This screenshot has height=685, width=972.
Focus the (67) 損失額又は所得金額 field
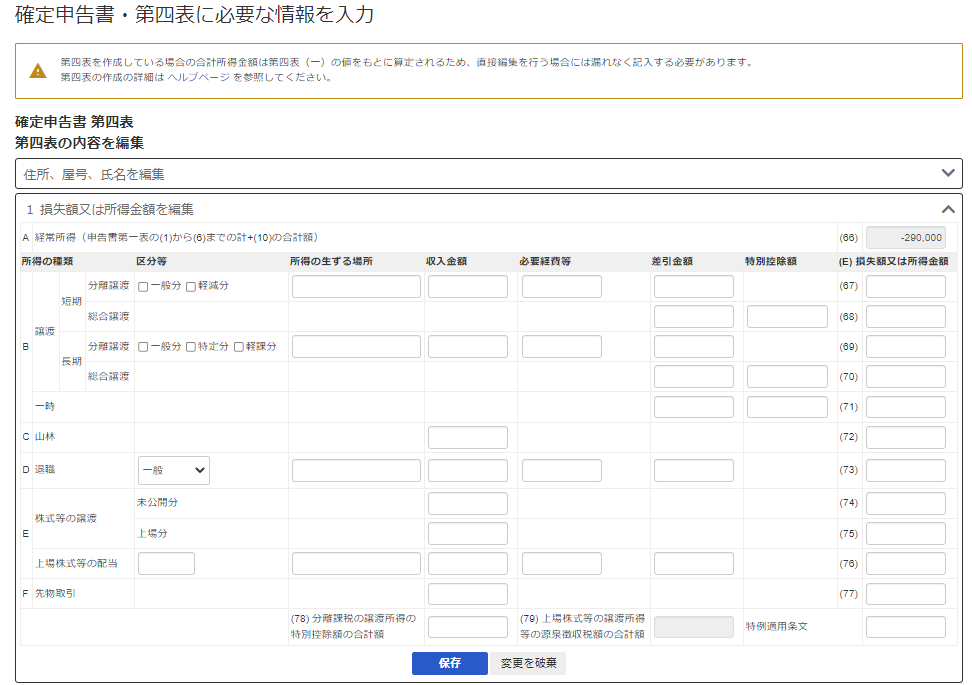click(906, 286)
